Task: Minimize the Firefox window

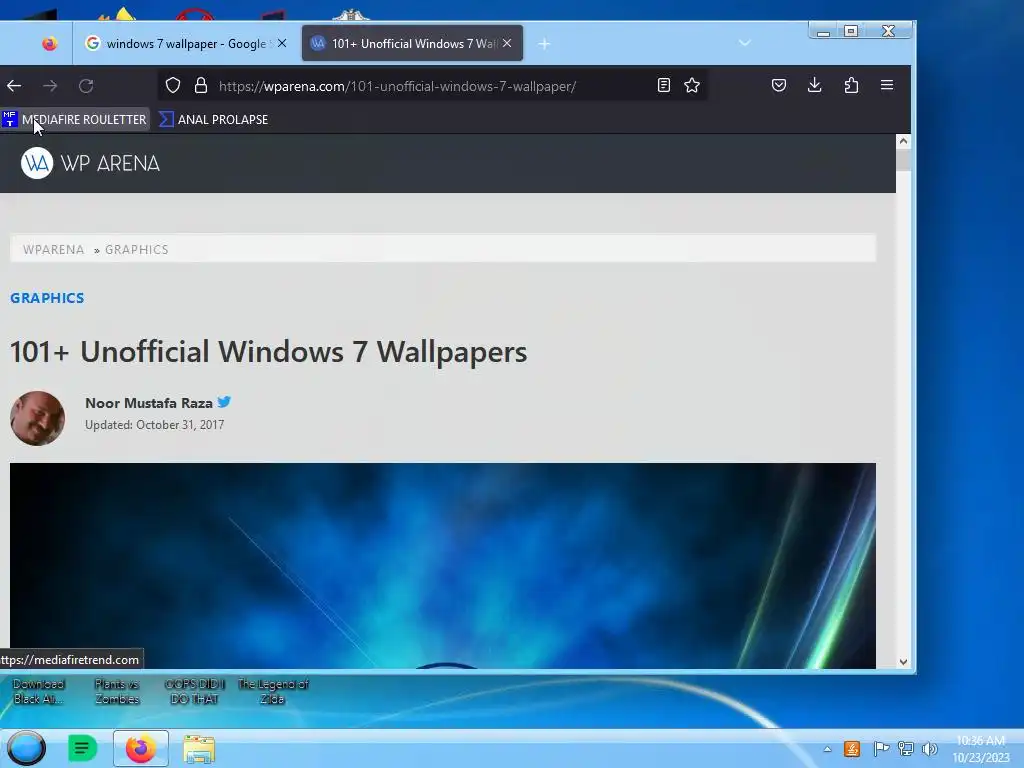Action: click(x=824, y=31)
